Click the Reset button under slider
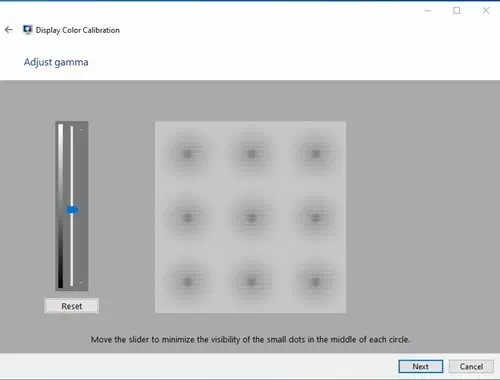Image resolution: width=500 pixels, height=380 pixels. 72,306
